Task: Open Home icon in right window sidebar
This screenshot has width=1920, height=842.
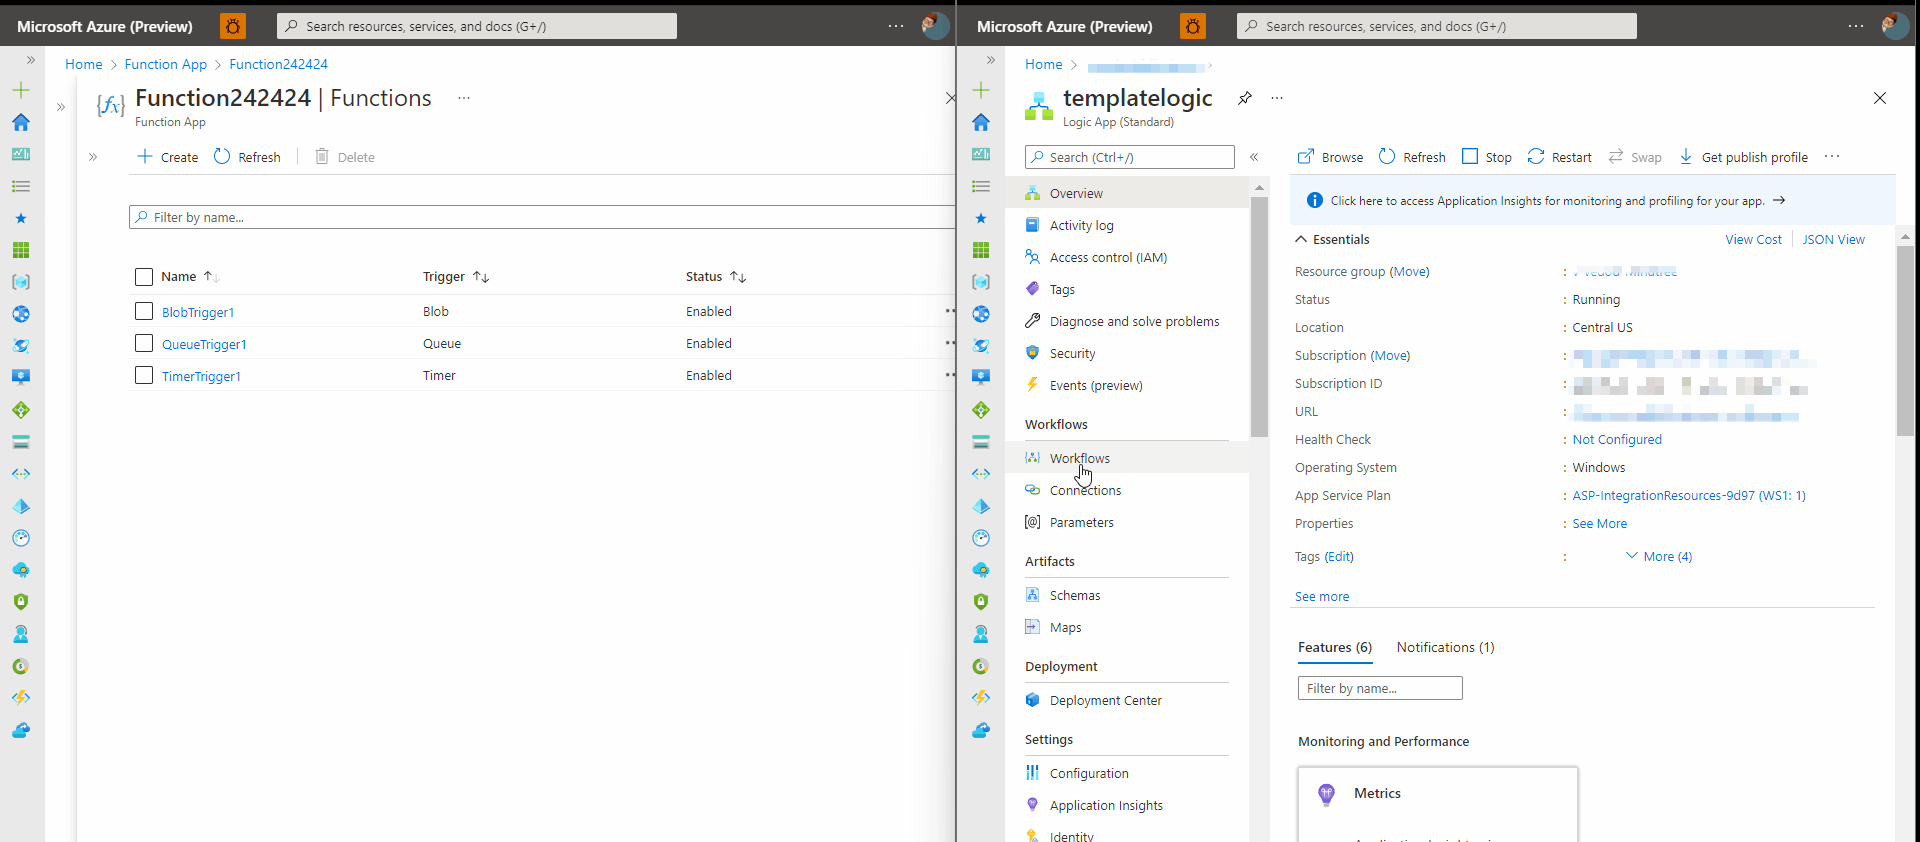Action: point(981,122)
